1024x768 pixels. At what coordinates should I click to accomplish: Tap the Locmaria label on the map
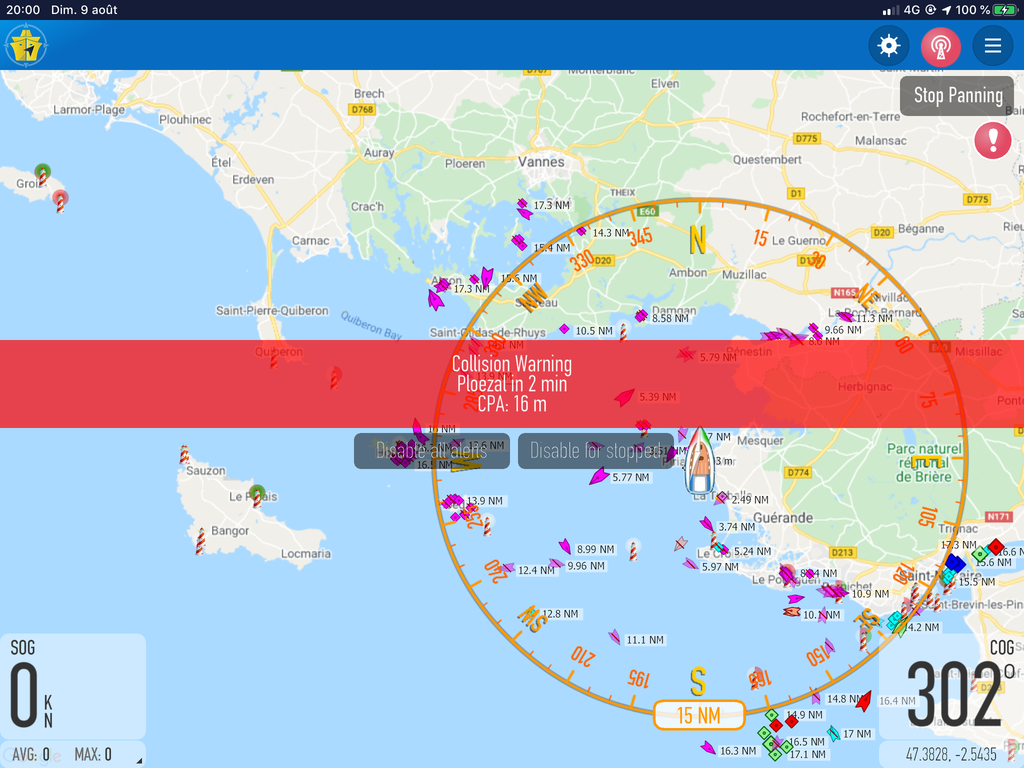306,554
